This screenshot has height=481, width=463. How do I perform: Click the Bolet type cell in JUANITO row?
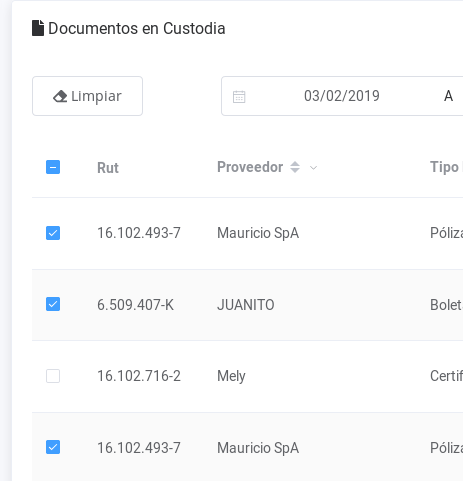(x=446, y=305)
